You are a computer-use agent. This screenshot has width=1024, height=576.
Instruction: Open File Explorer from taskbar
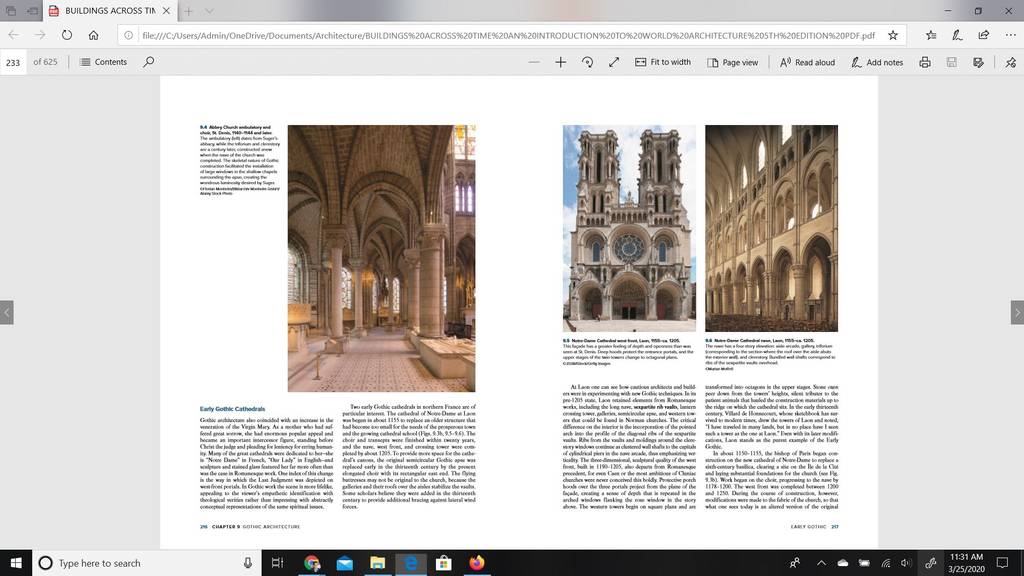point(377,563)
